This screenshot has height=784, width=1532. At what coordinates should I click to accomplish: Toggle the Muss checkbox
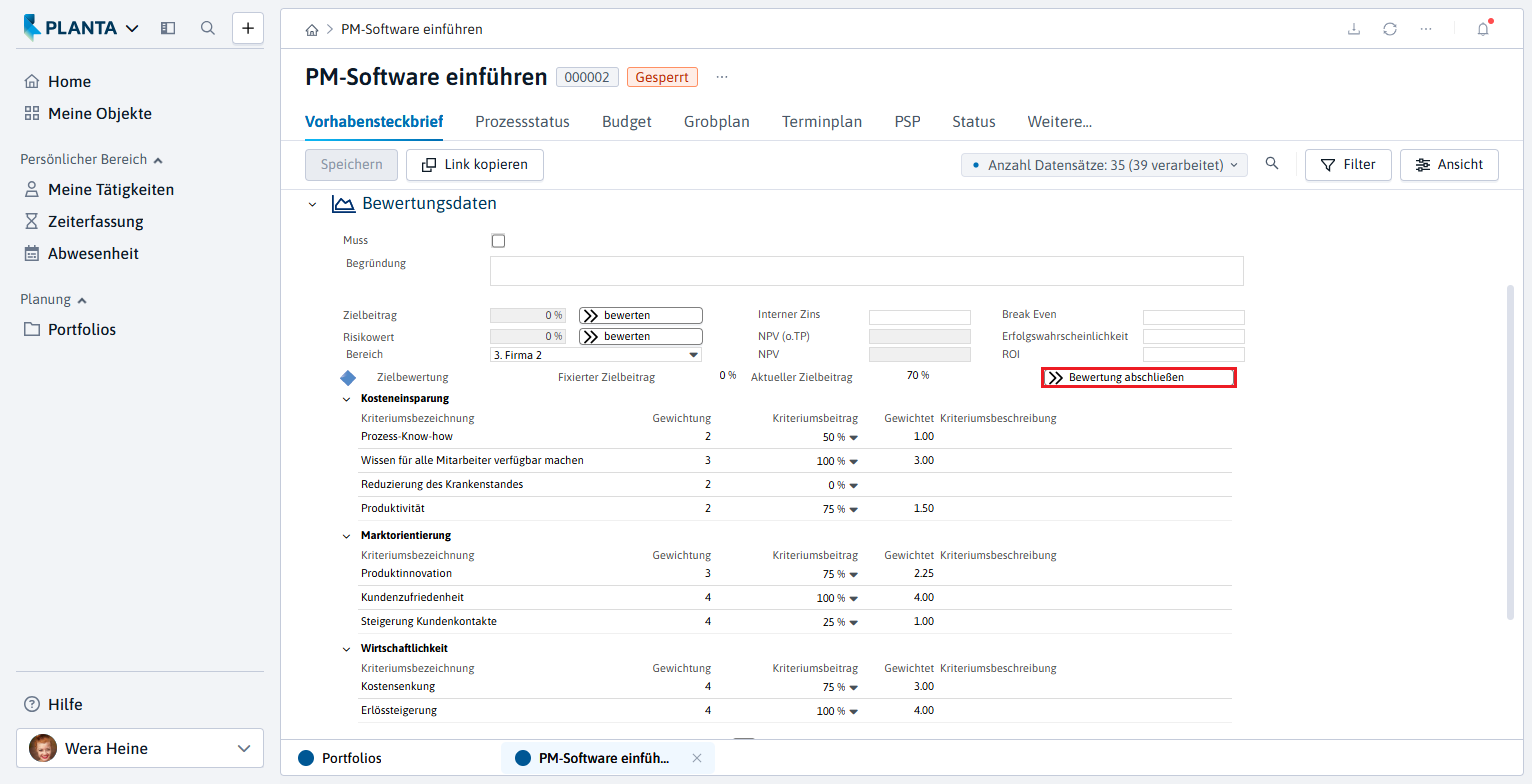(499, 241)
